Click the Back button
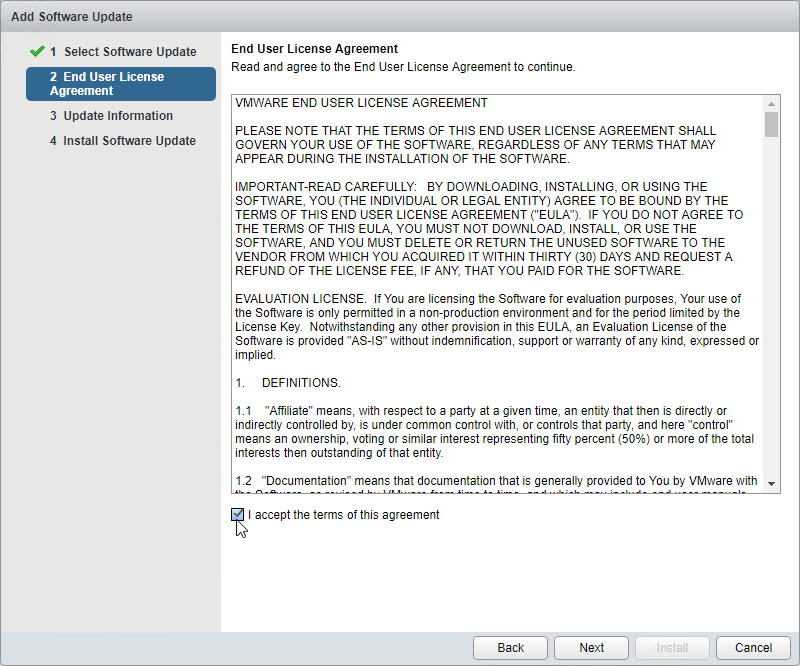 510,648
